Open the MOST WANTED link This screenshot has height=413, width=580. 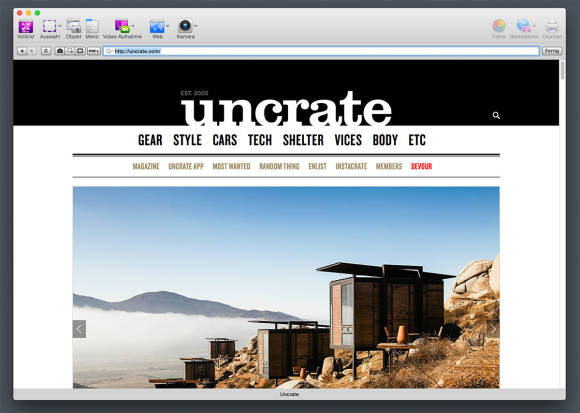(x=232, y=166)
